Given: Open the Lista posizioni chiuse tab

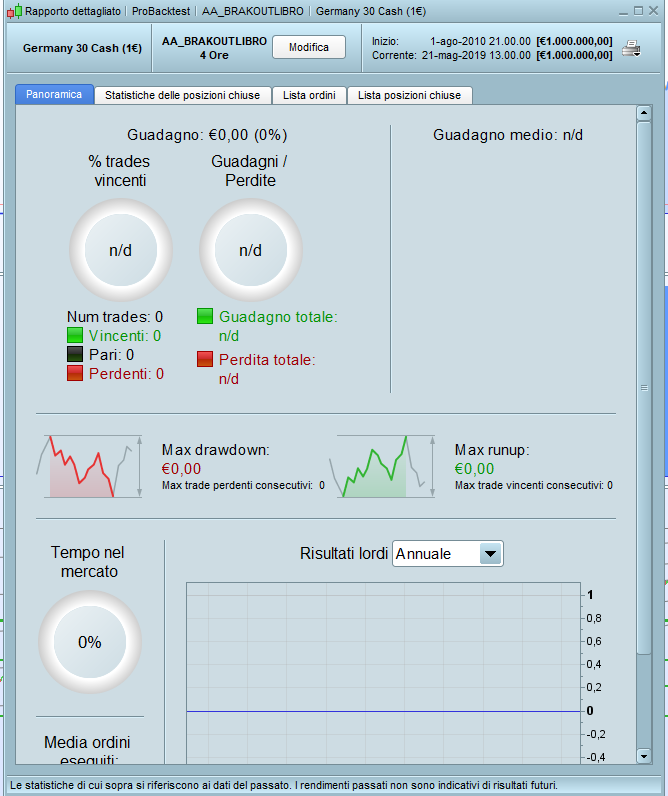Looking at the screenshot, I should click(x=409, y=95).
